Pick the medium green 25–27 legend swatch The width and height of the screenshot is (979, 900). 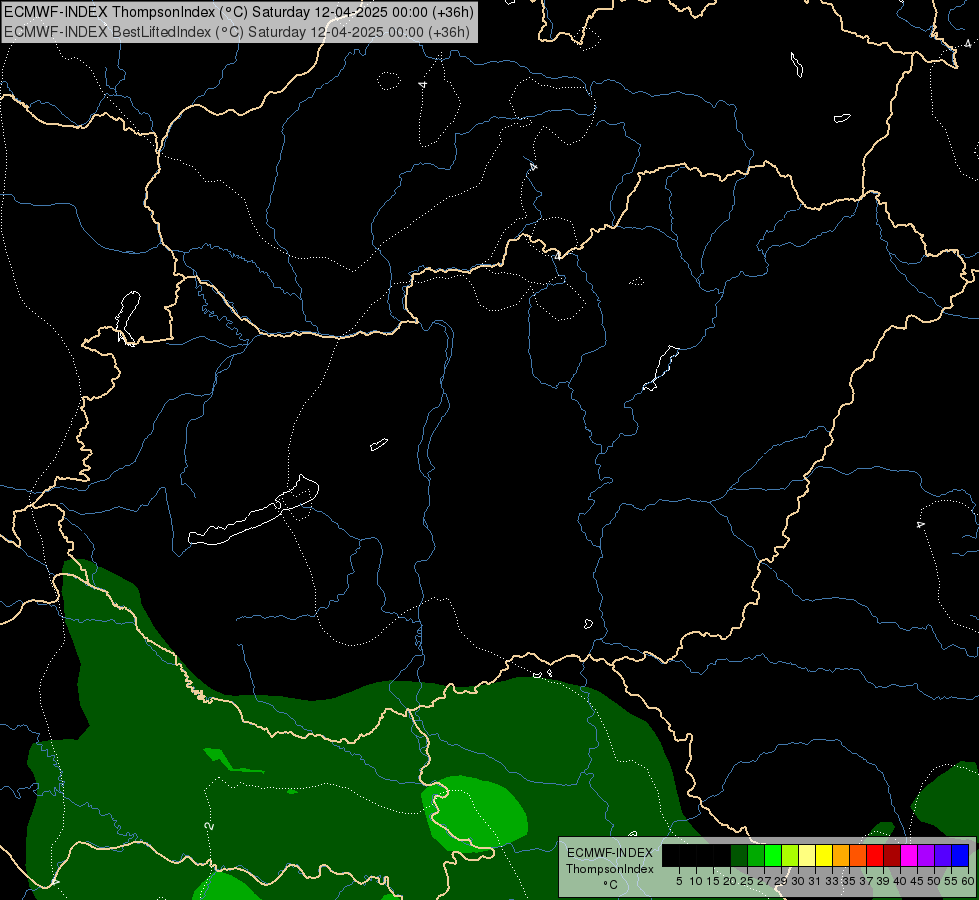tap(756, 855)
